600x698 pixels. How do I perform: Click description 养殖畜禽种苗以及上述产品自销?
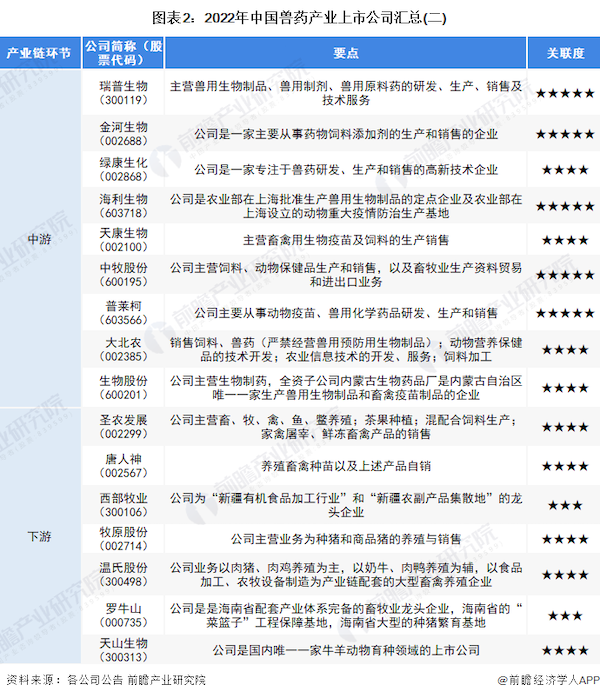[x=346, y=467]
